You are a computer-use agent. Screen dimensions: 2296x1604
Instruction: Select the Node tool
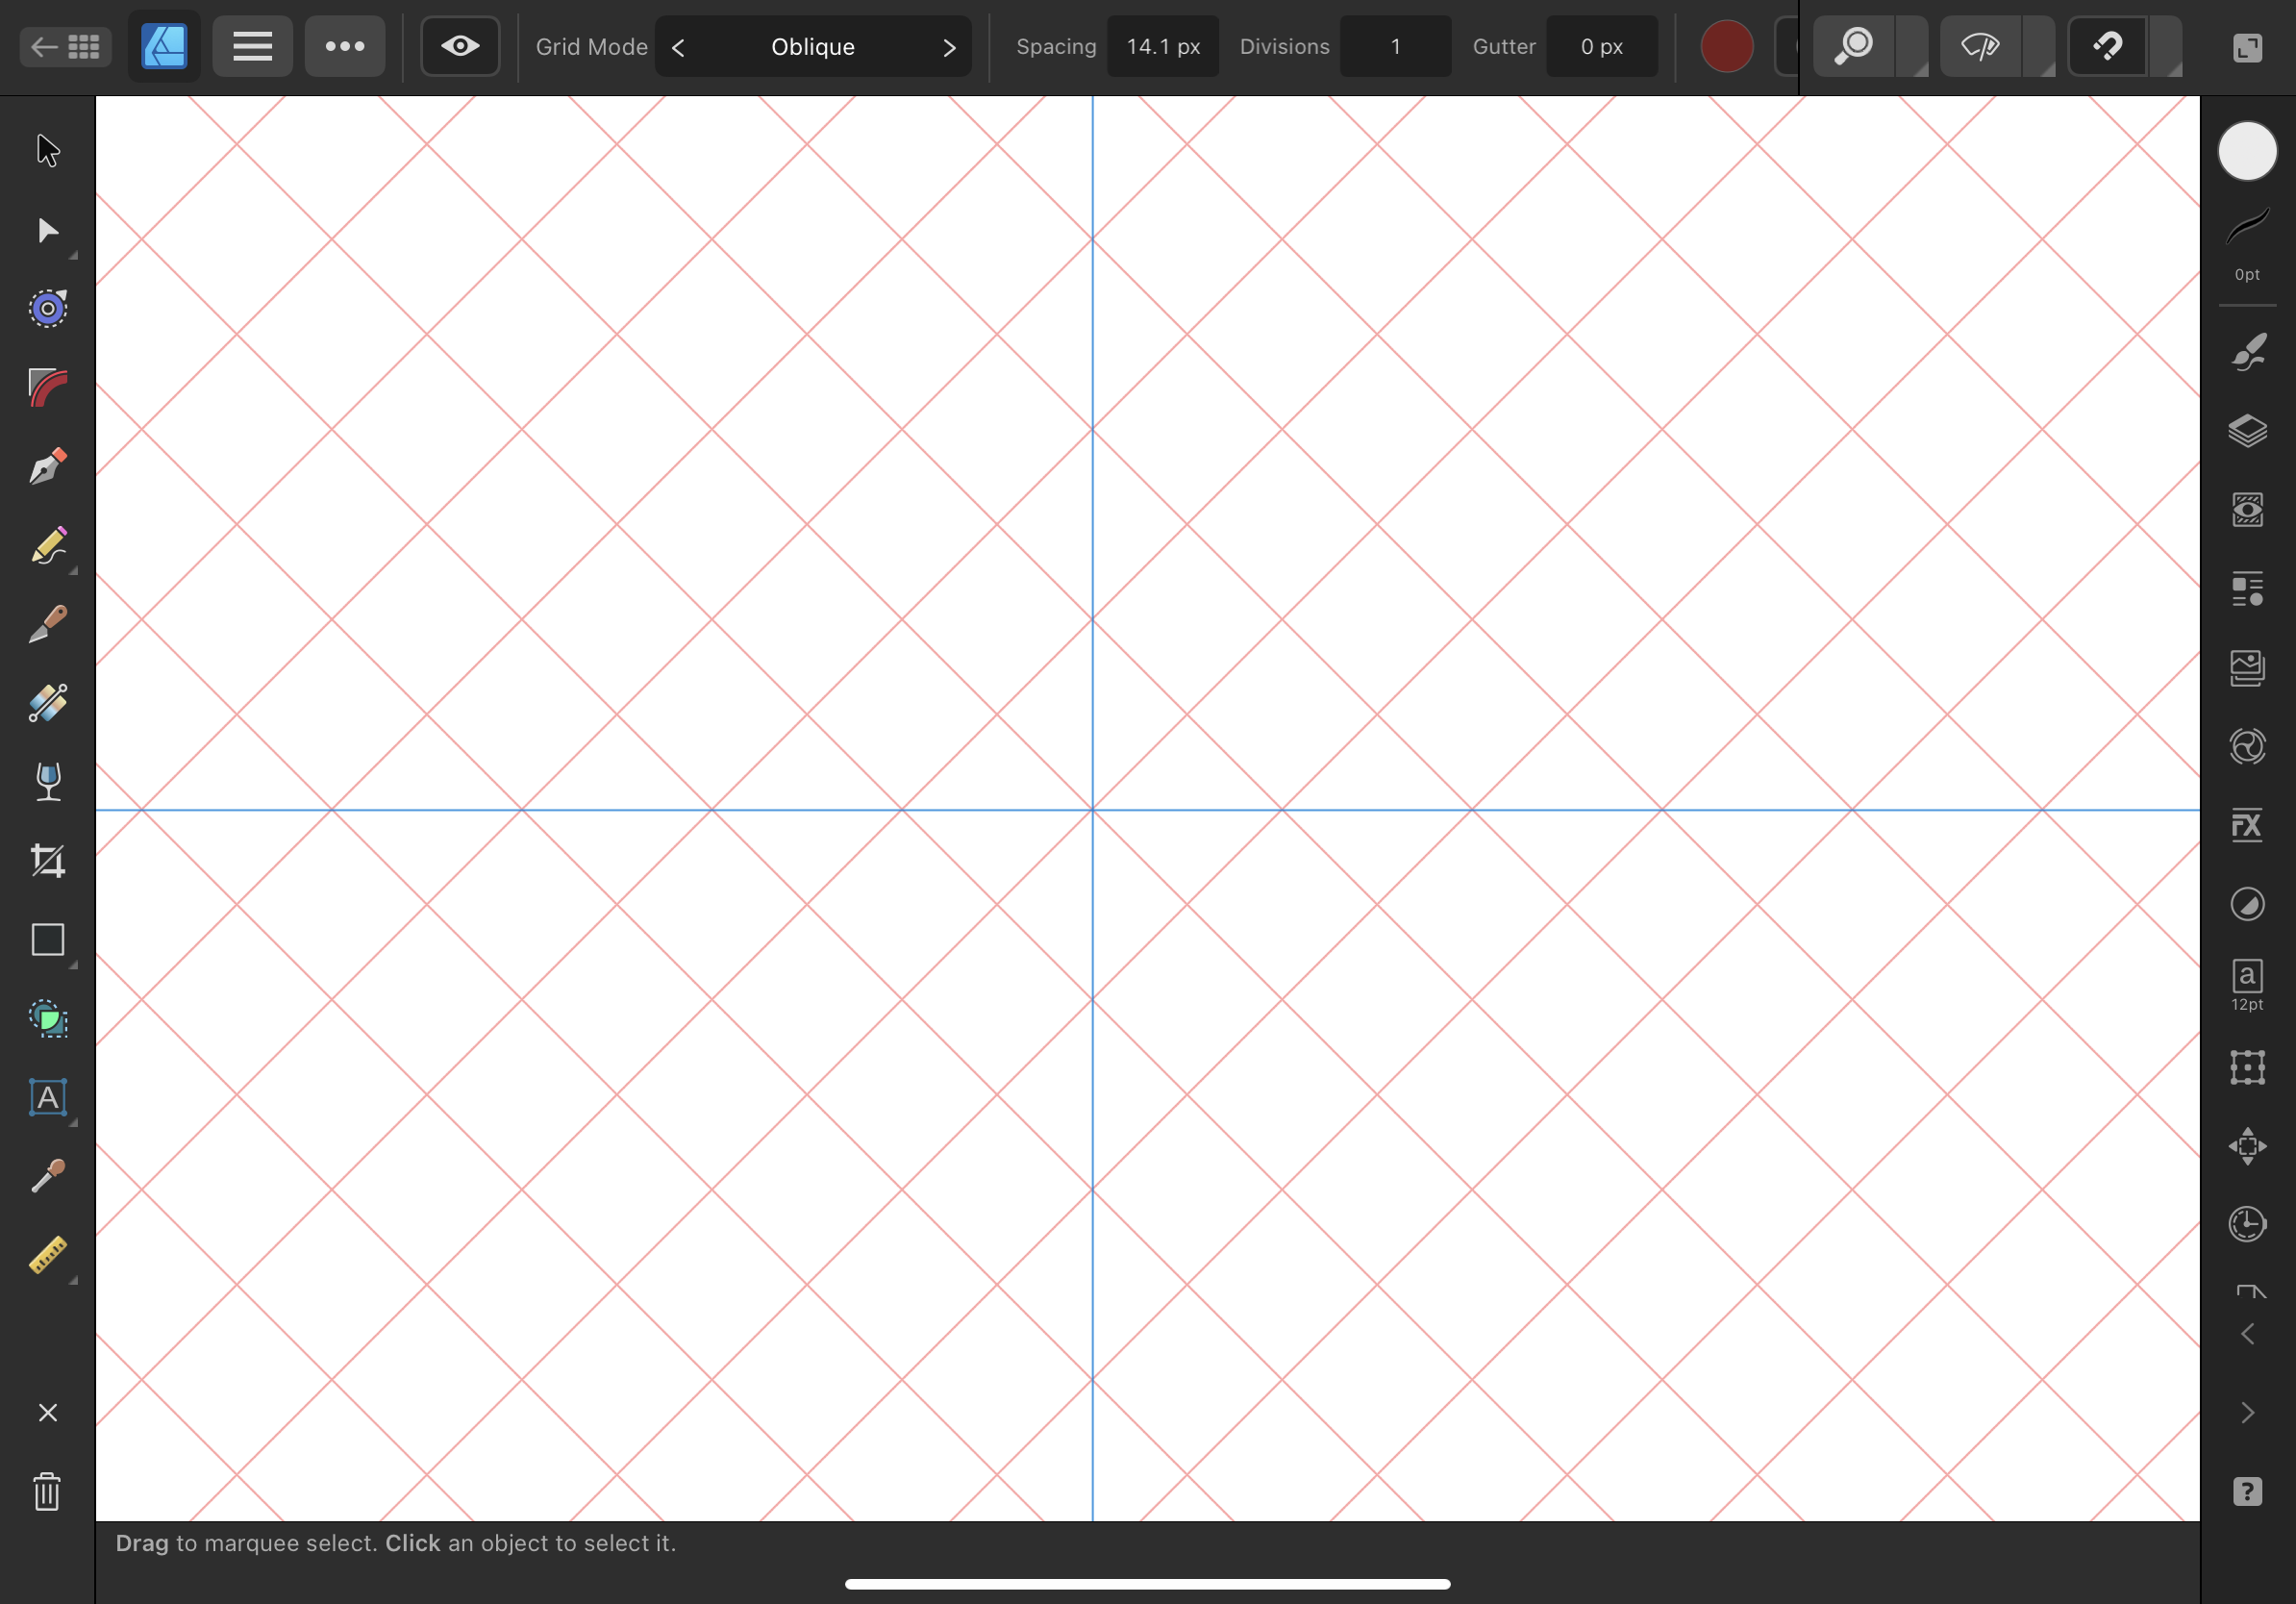pos(48,230)
